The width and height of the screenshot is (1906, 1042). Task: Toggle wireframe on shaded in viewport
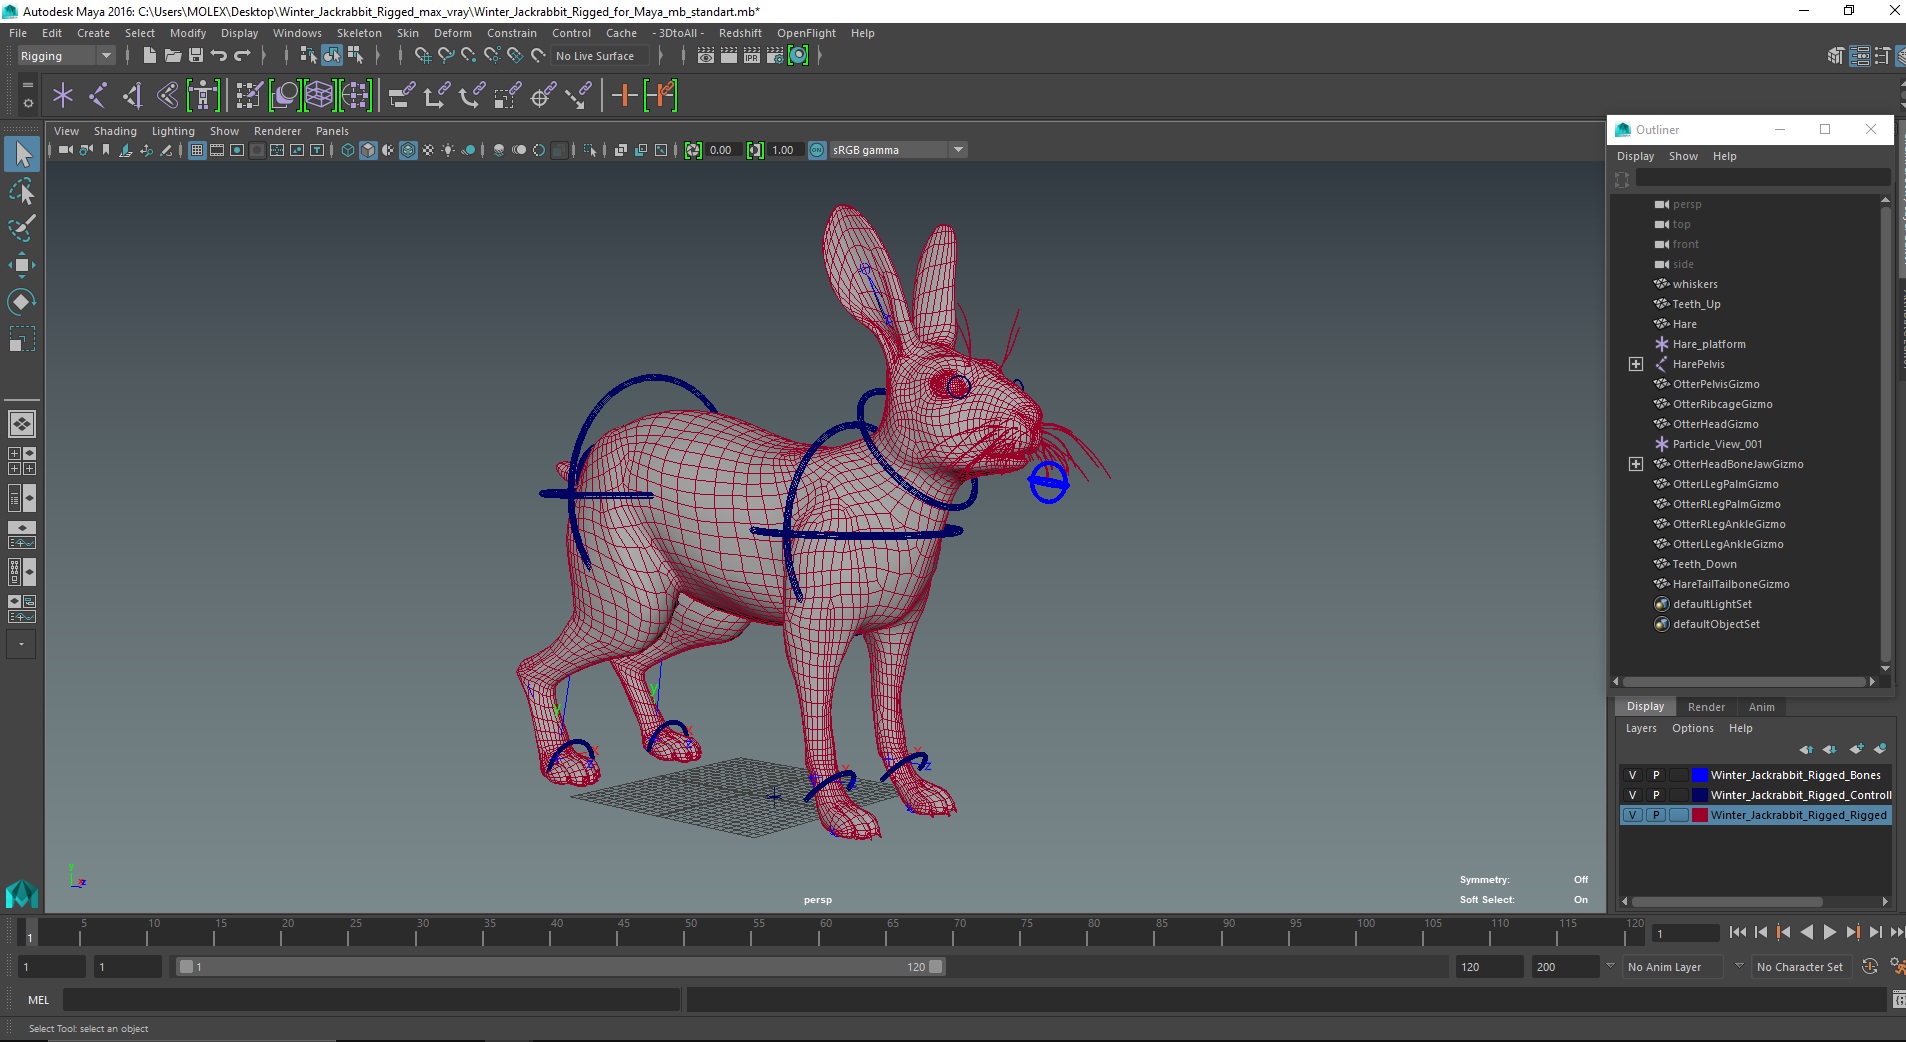408,150
